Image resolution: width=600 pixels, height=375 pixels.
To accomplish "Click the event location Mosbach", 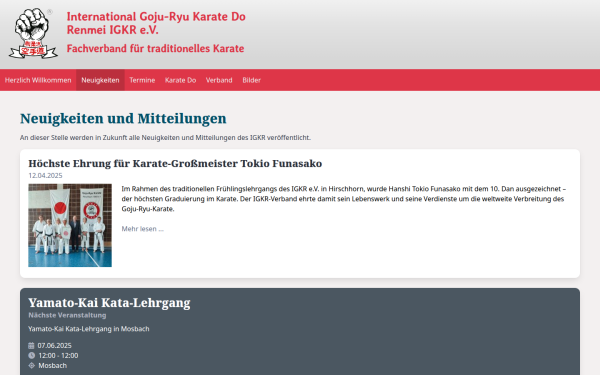I will click(x=52, y=365).
